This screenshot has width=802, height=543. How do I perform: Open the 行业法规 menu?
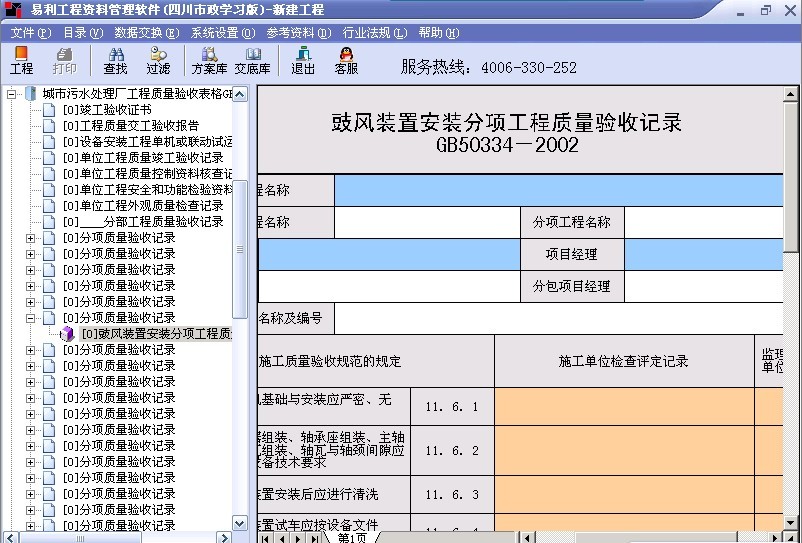pos(374,33)
